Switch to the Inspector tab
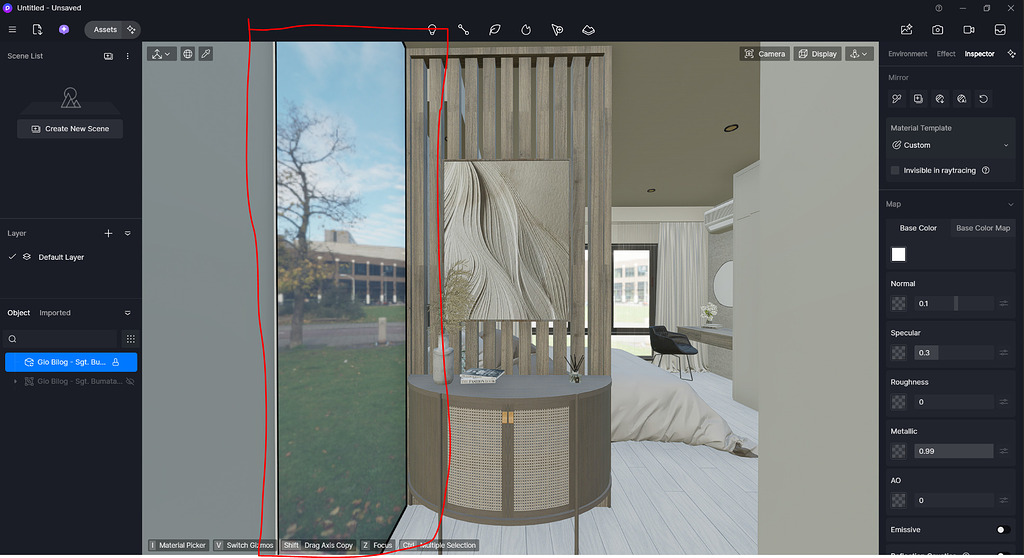 [x=979, y=54]
